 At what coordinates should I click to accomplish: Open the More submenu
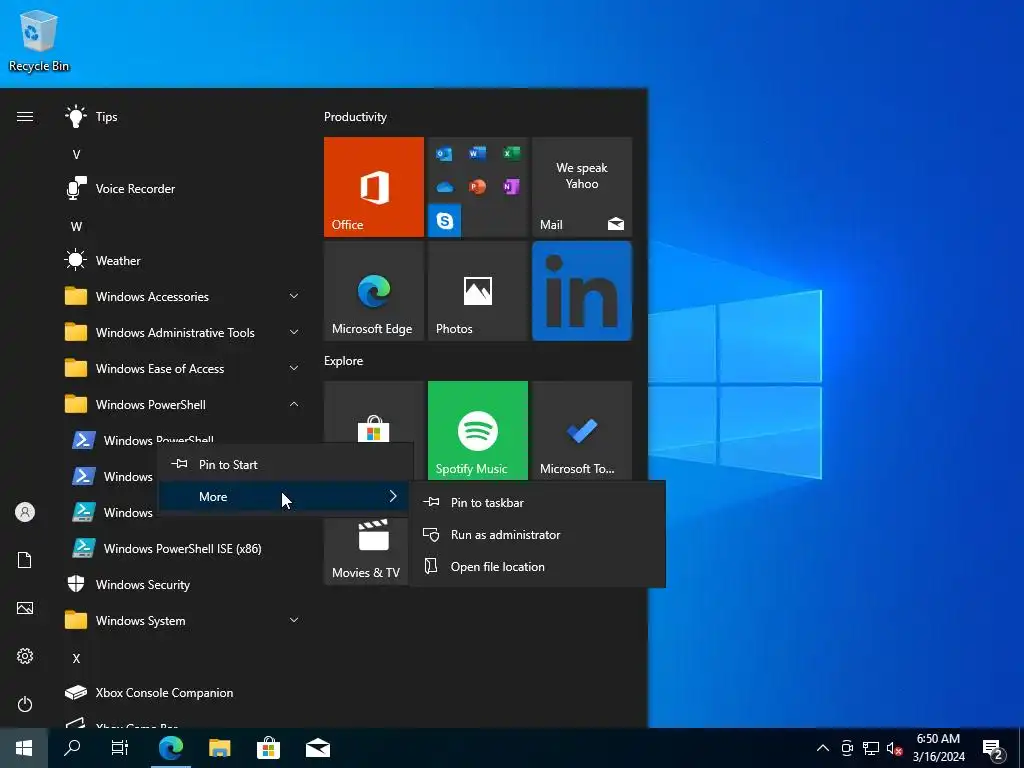(x=286, y=497)
